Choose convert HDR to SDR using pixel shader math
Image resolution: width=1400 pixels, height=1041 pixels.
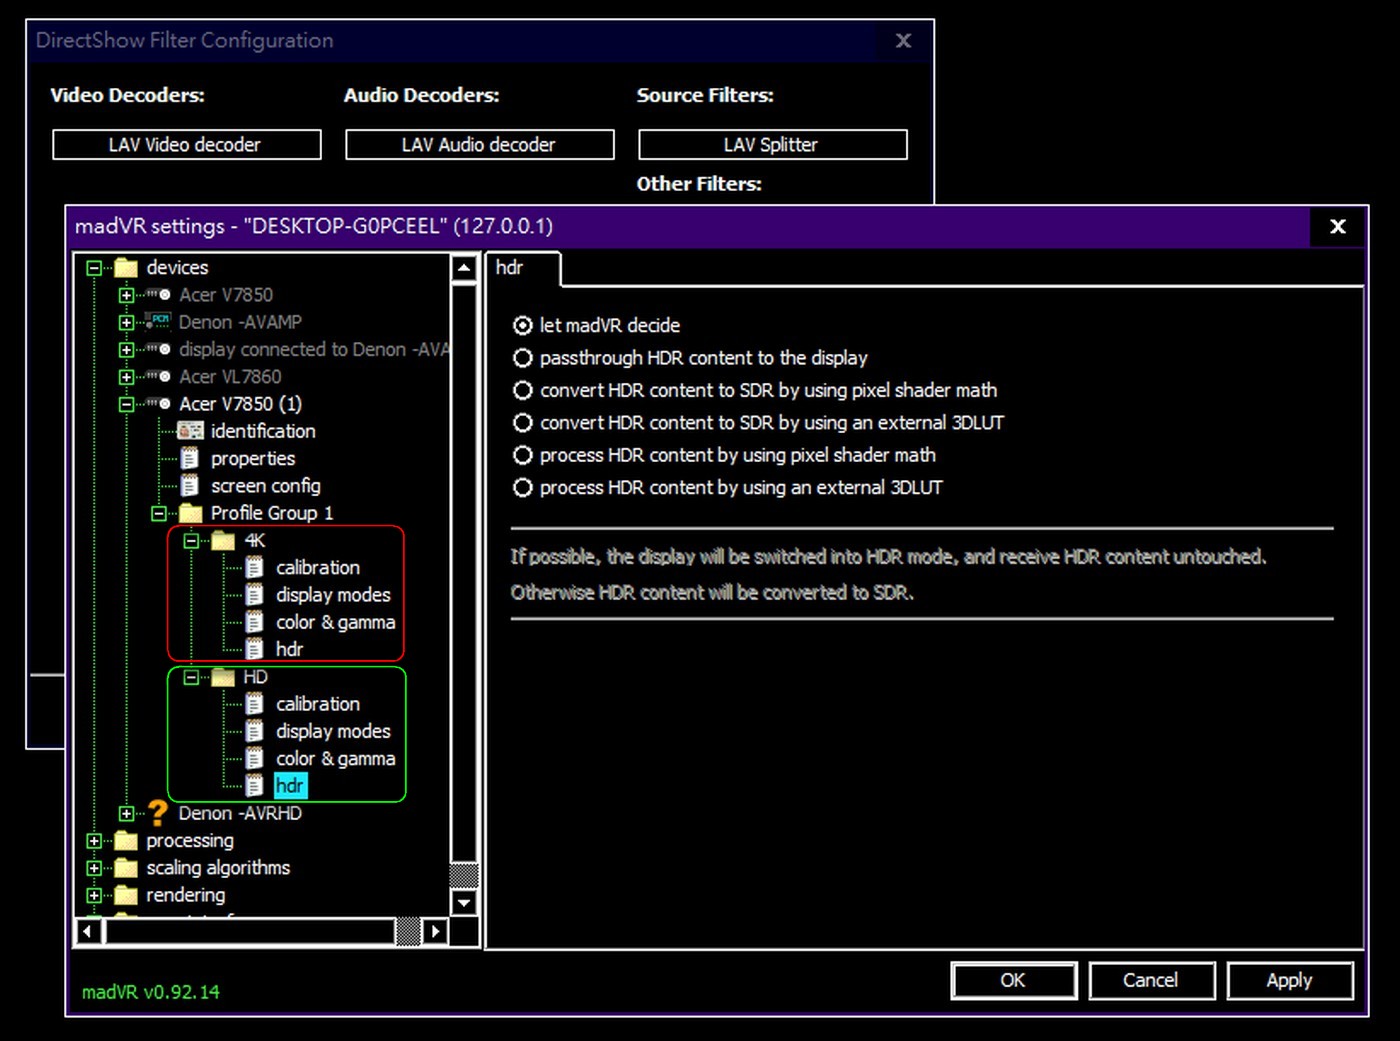[523, 390]
